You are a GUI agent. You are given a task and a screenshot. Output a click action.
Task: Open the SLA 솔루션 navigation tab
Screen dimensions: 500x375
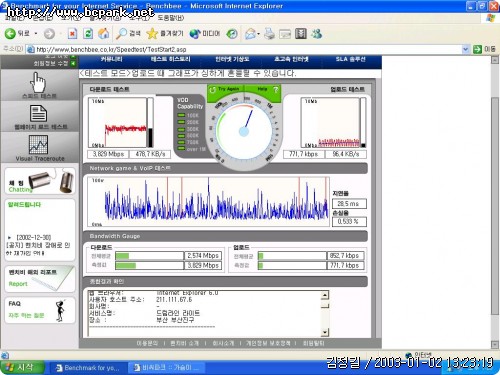(x=350, y=59)
